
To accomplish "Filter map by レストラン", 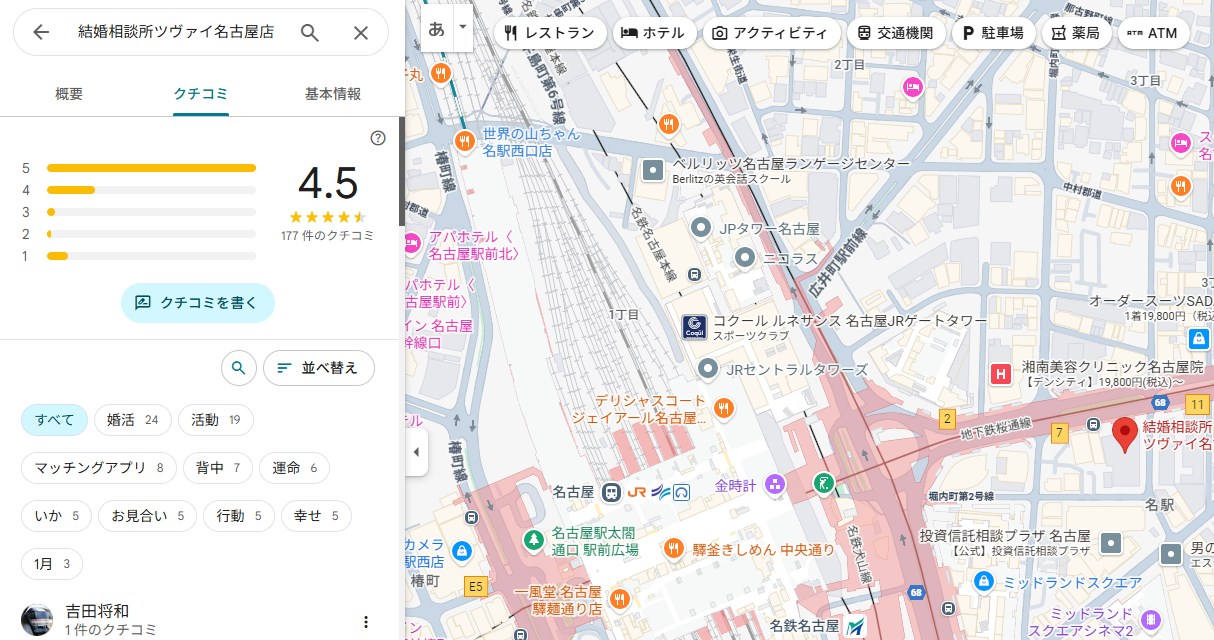I will (x=550, y=33).
